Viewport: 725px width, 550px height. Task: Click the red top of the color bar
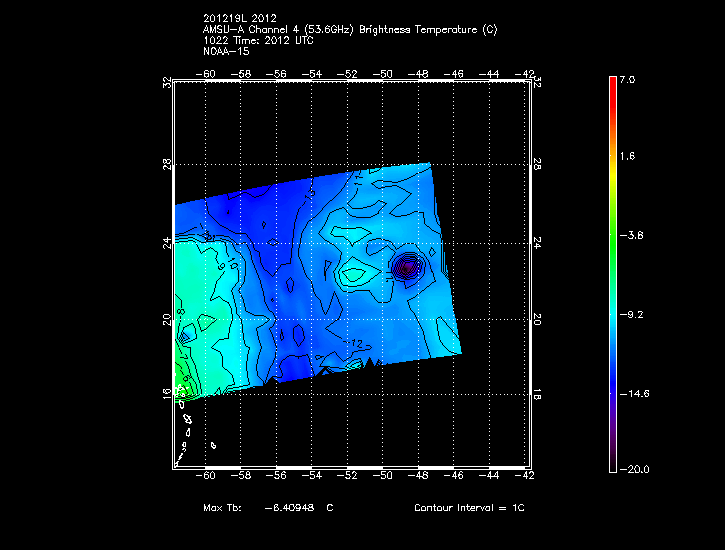[x=612, y=86]
